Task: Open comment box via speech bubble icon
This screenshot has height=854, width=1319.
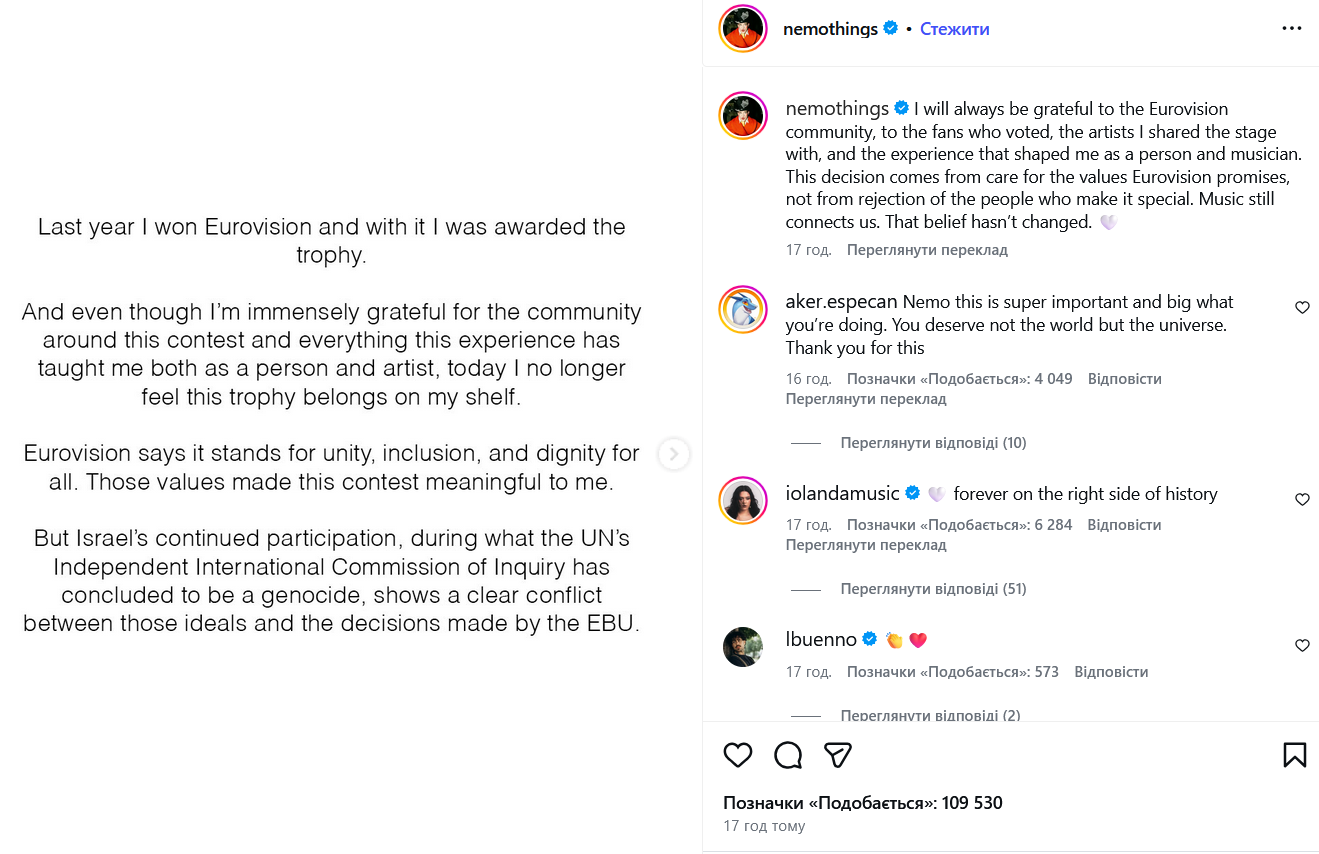Action: pyautogui.click(x=788, y=755)
